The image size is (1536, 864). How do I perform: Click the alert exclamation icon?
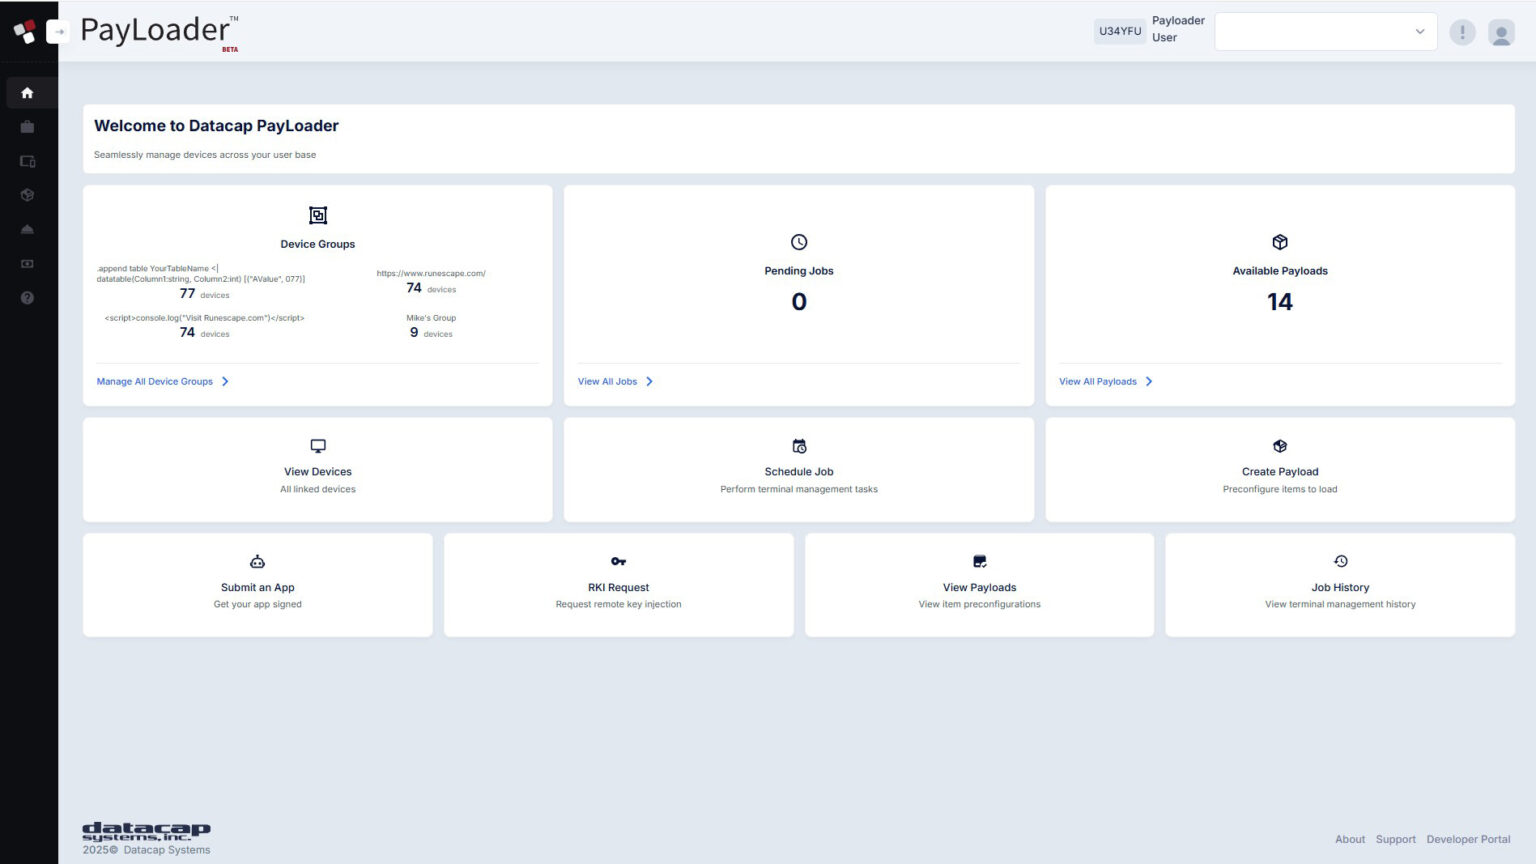click(1462, 32)
